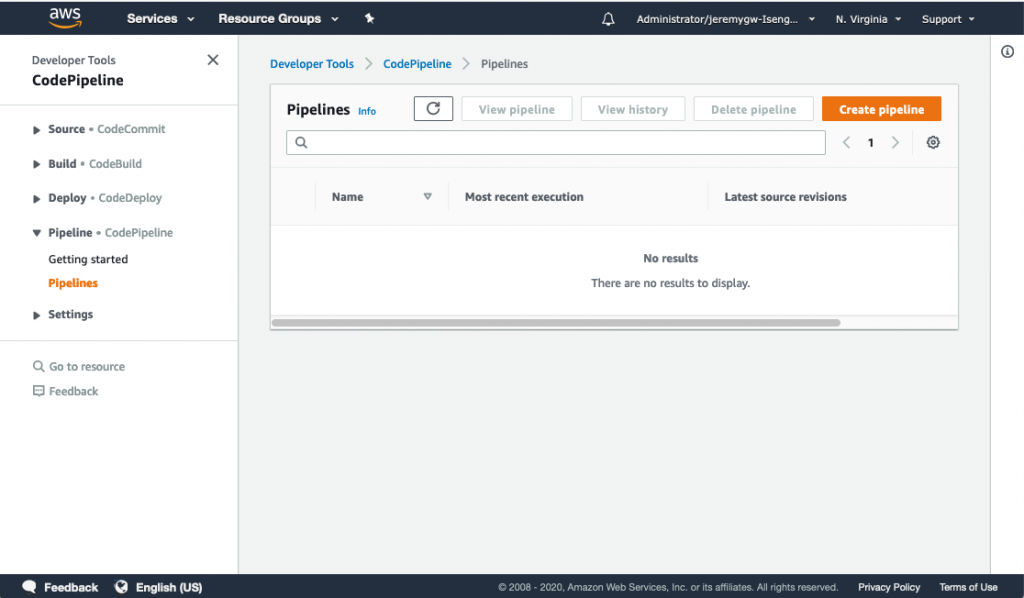Open the Resource Groups menu
This screenshot has height=598, width=1024.
(278, 18)
